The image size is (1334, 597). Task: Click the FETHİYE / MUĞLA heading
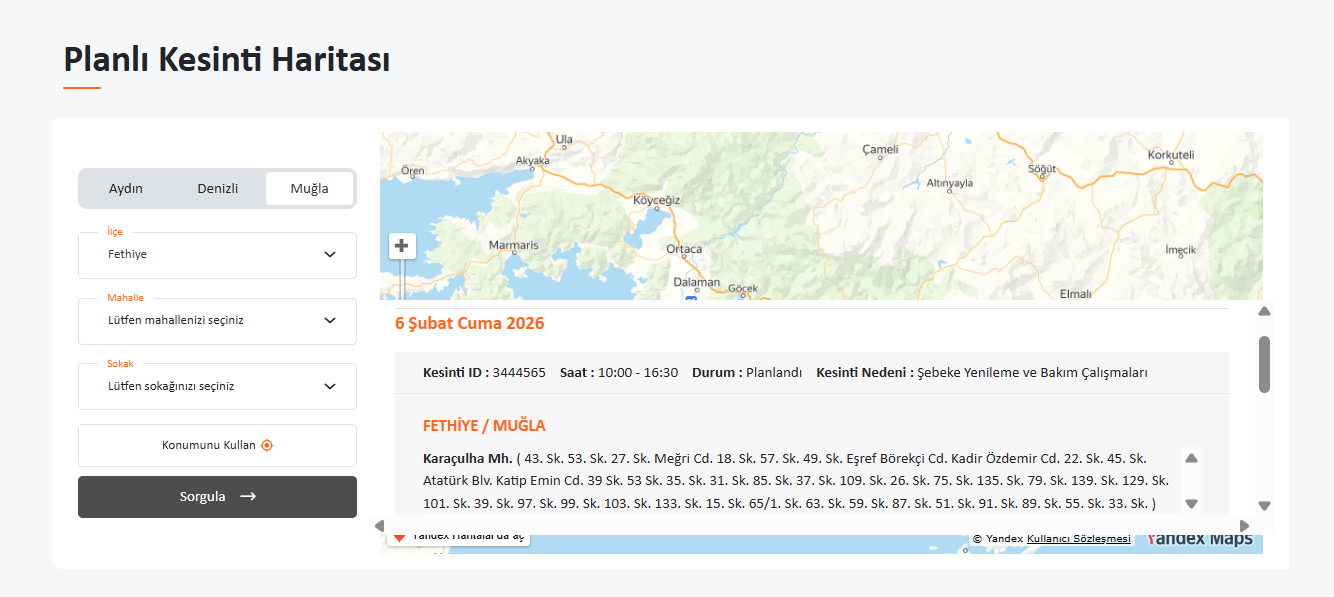click(484, 426)
